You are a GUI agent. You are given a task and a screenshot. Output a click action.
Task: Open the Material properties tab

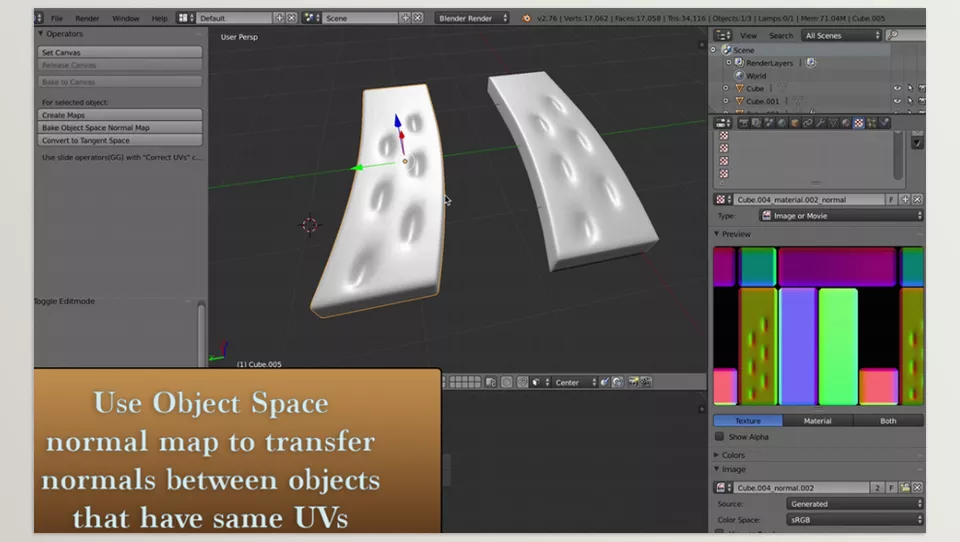[846, 123]
